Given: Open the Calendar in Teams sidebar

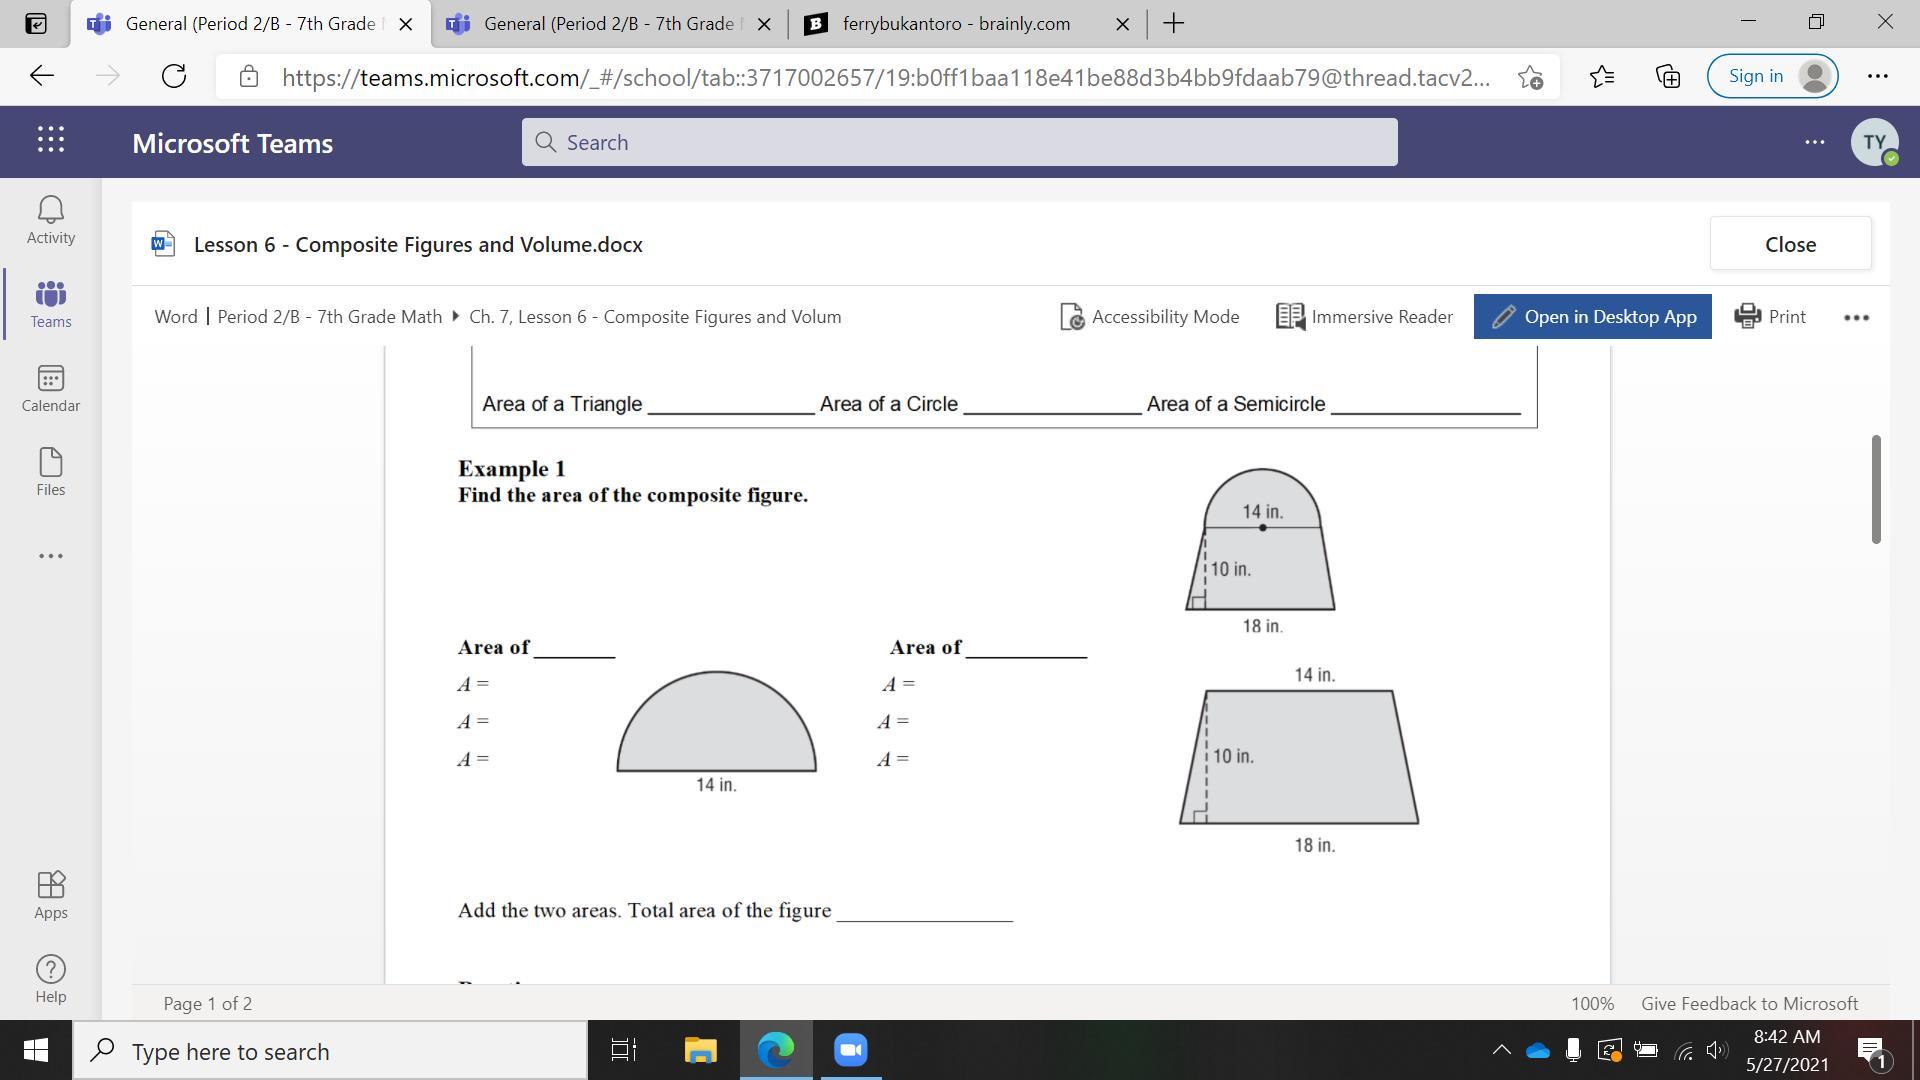Looking at the screenshot, I should tap(50, 387).
